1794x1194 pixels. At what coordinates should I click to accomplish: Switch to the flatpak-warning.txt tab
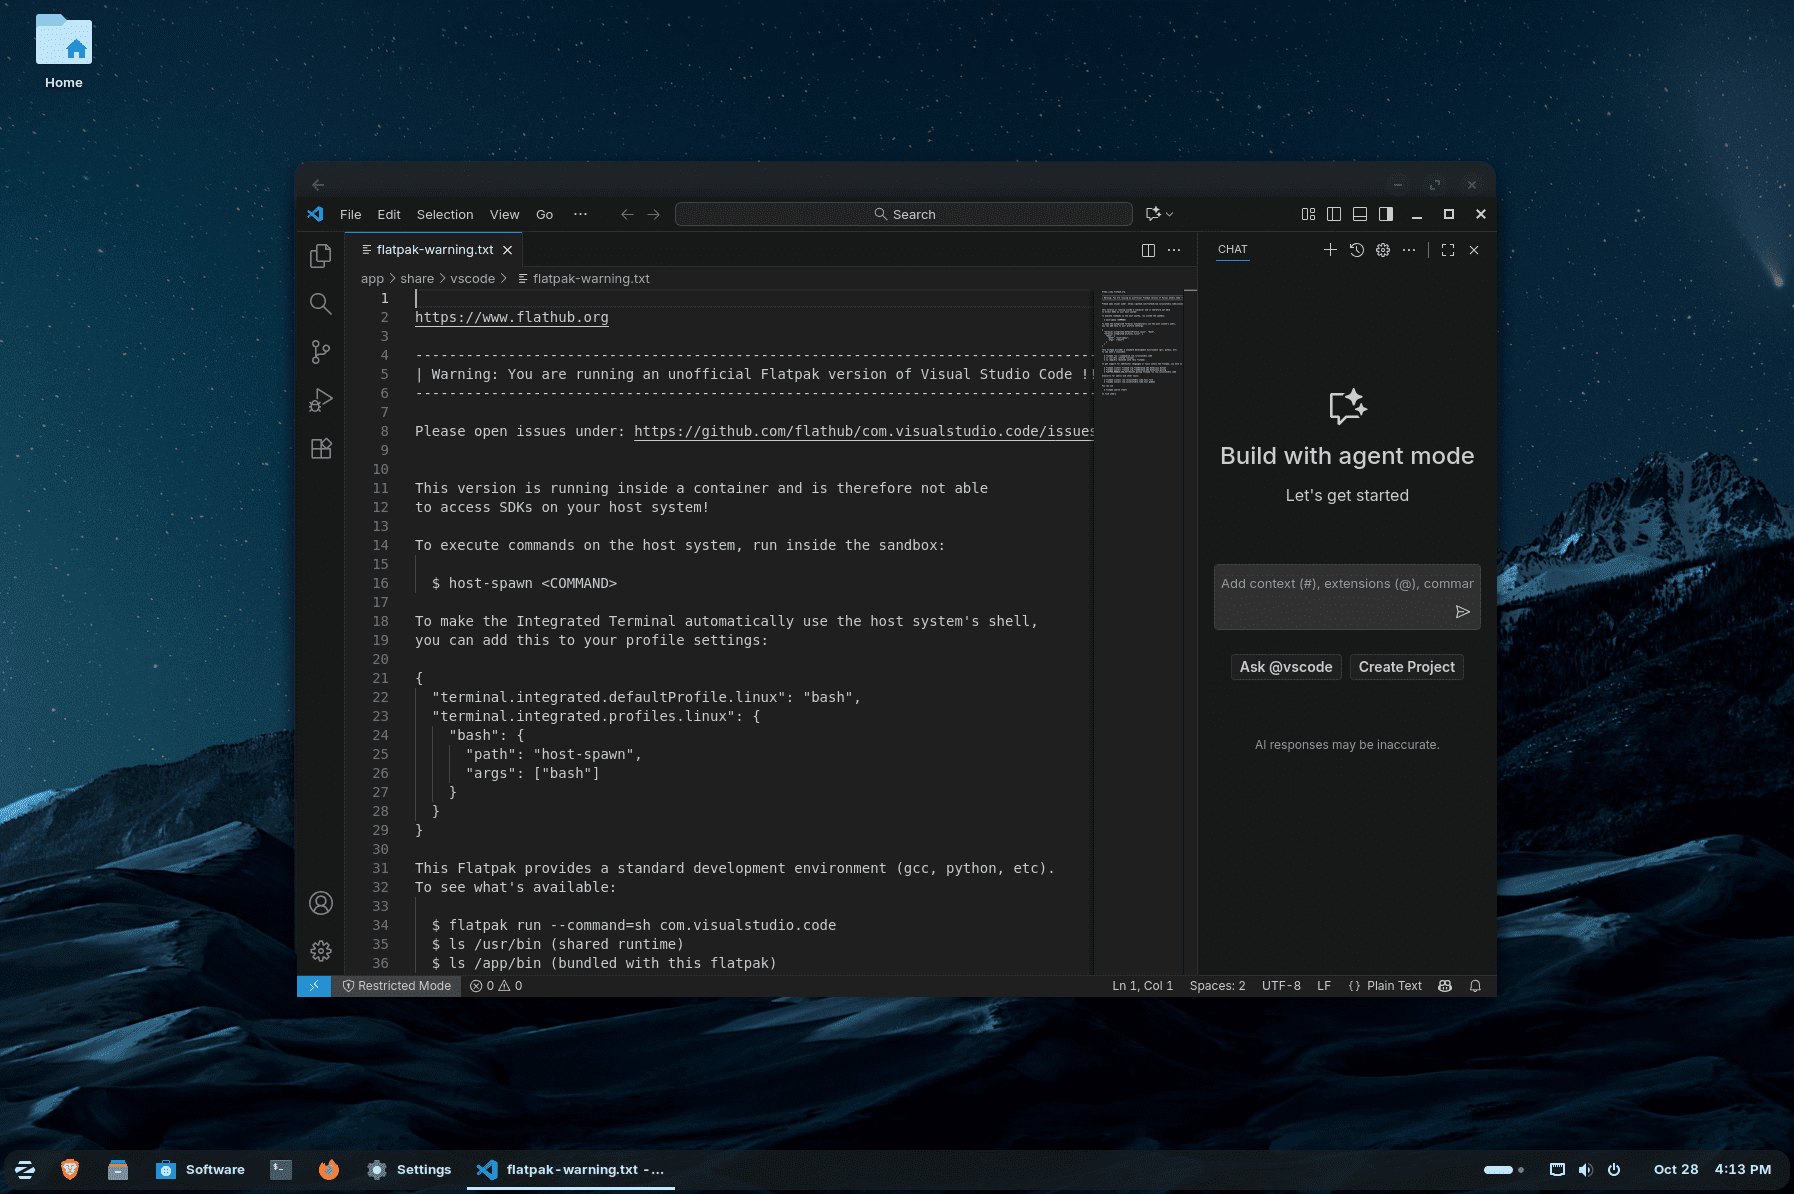coord(432,249)
